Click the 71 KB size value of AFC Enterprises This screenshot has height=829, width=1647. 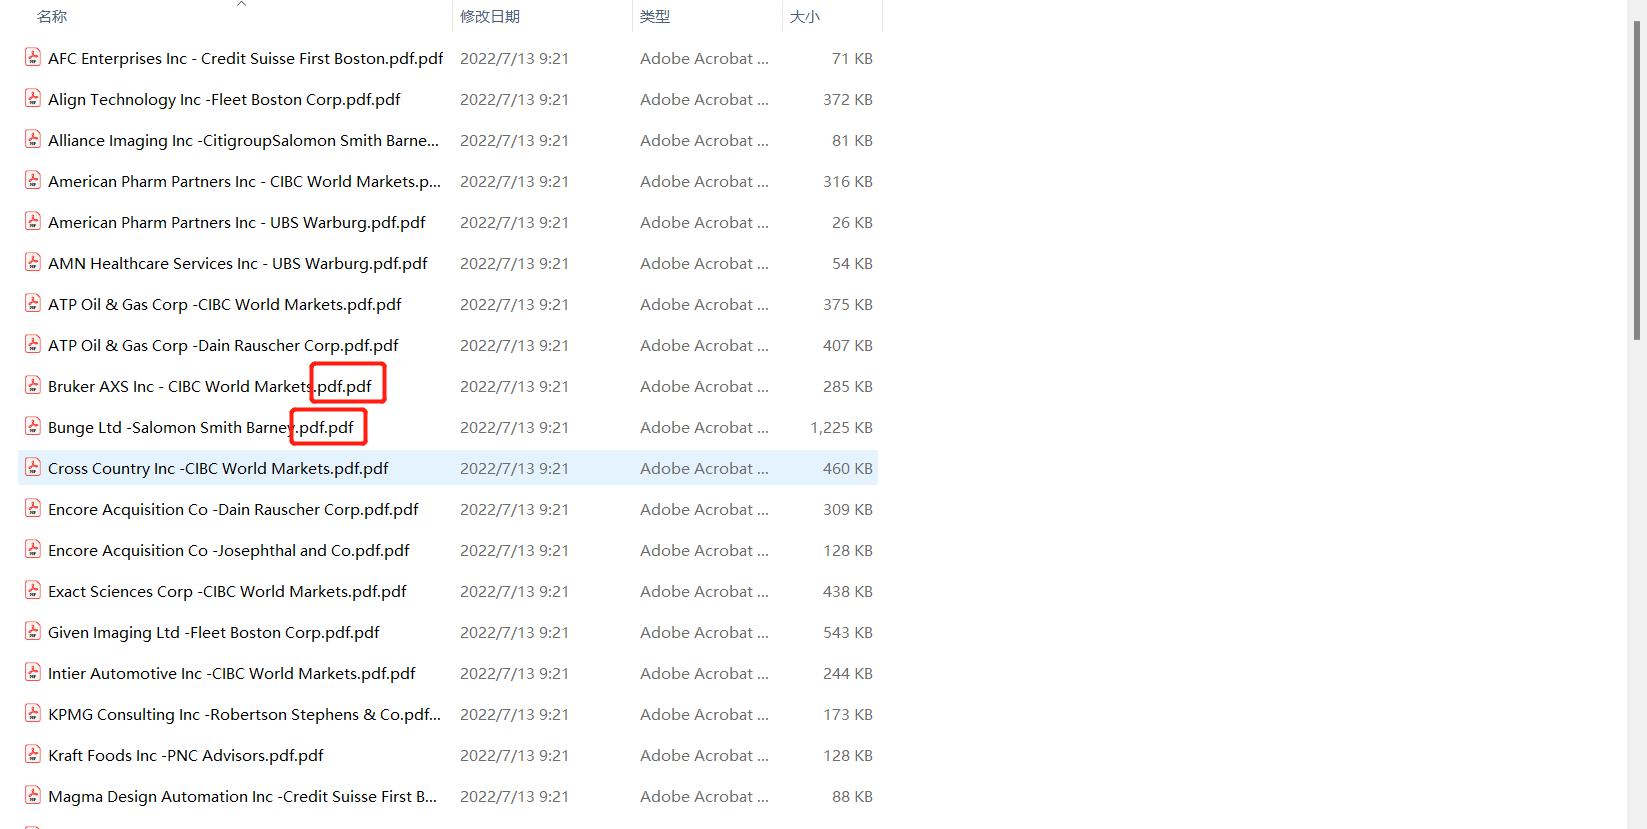pyautogui.click(x=852, y=58)
